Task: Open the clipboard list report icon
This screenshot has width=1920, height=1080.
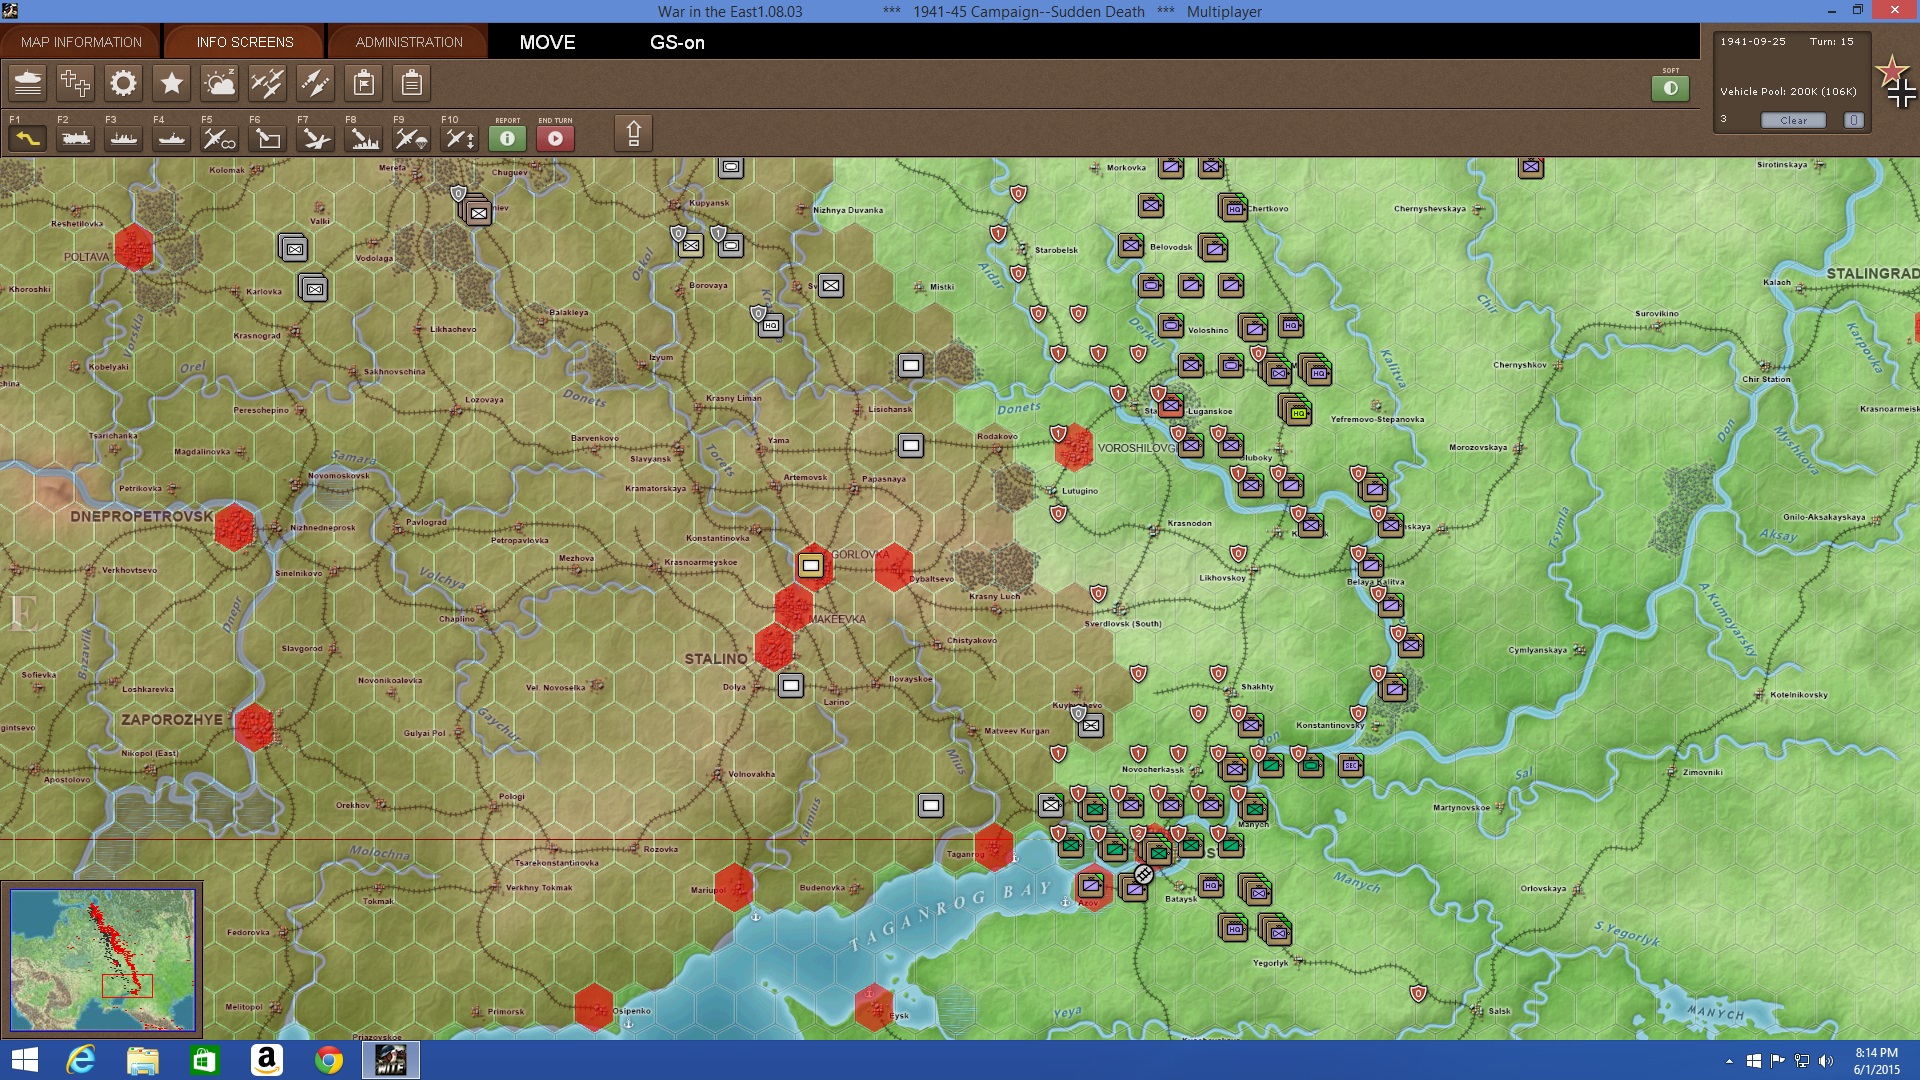Action: (411, 83)
